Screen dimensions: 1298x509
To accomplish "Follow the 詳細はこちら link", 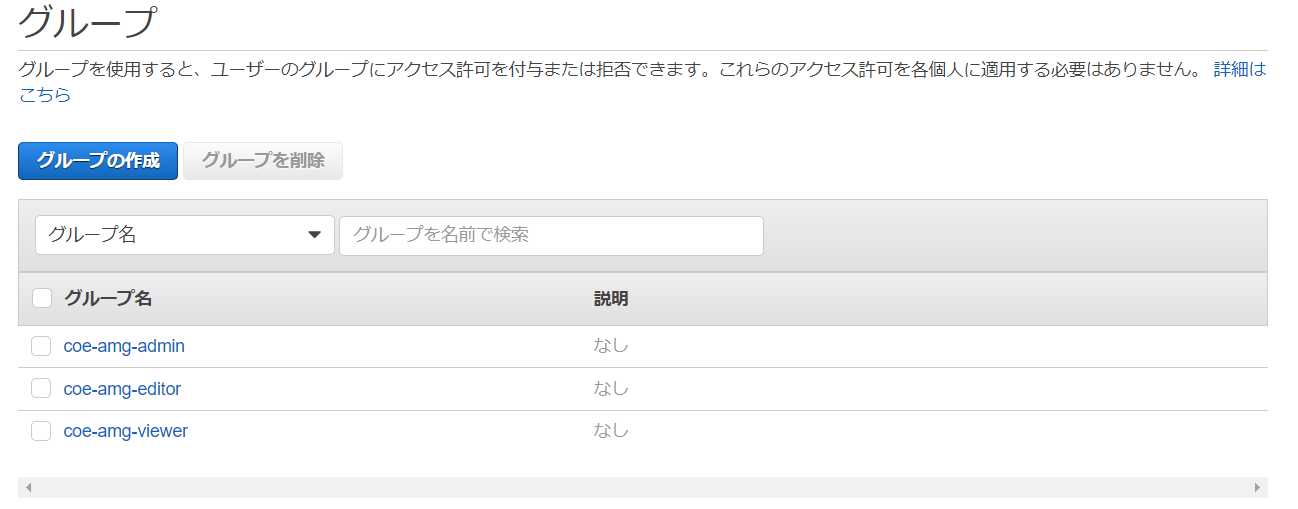I will pos(1238,70).
